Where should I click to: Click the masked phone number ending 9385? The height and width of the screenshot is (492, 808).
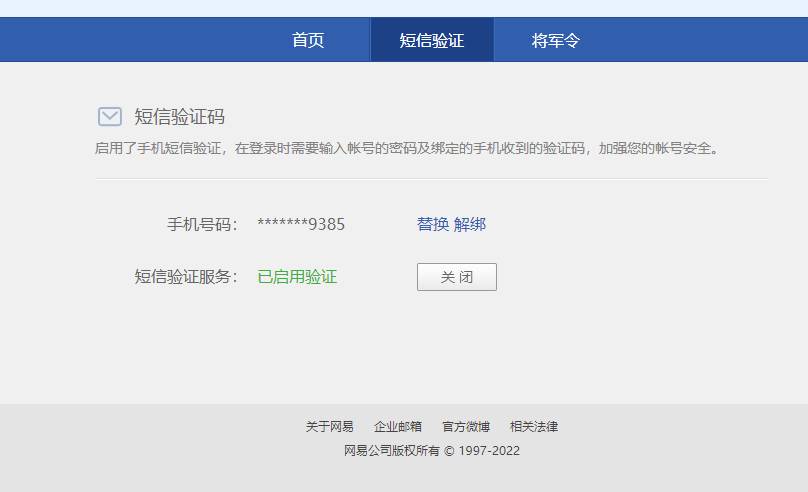pyautogui.click(x=301, y=224)
